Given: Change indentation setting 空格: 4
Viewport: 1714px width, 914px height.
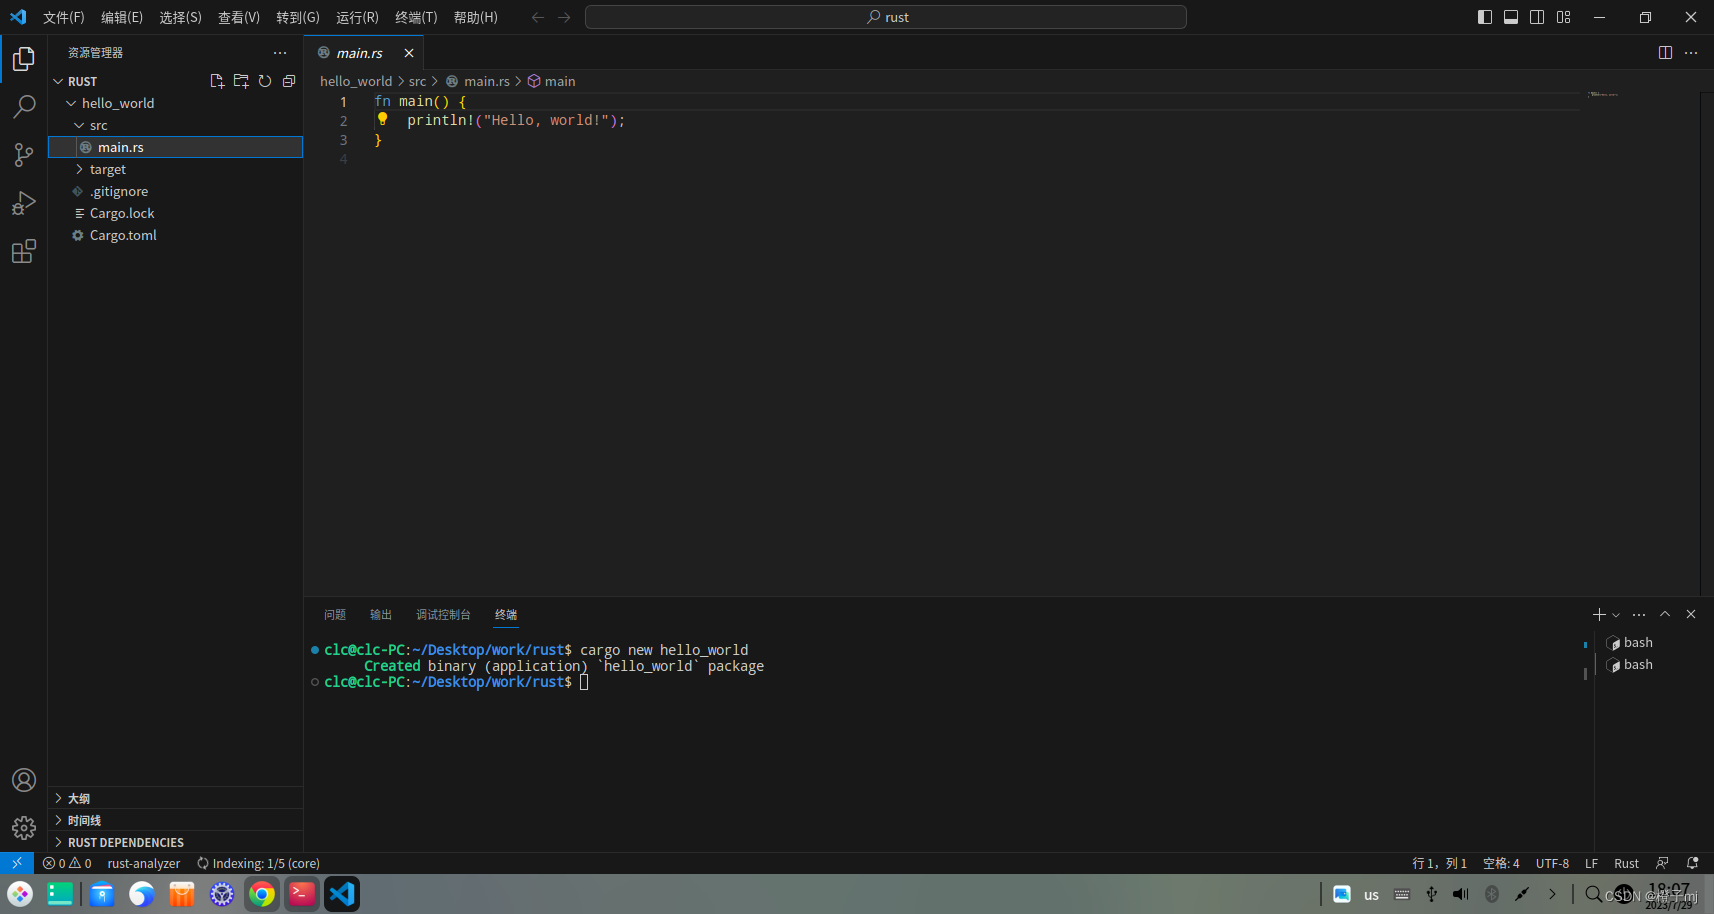Looking at the screenshot, I should [x=1501, y=863].
